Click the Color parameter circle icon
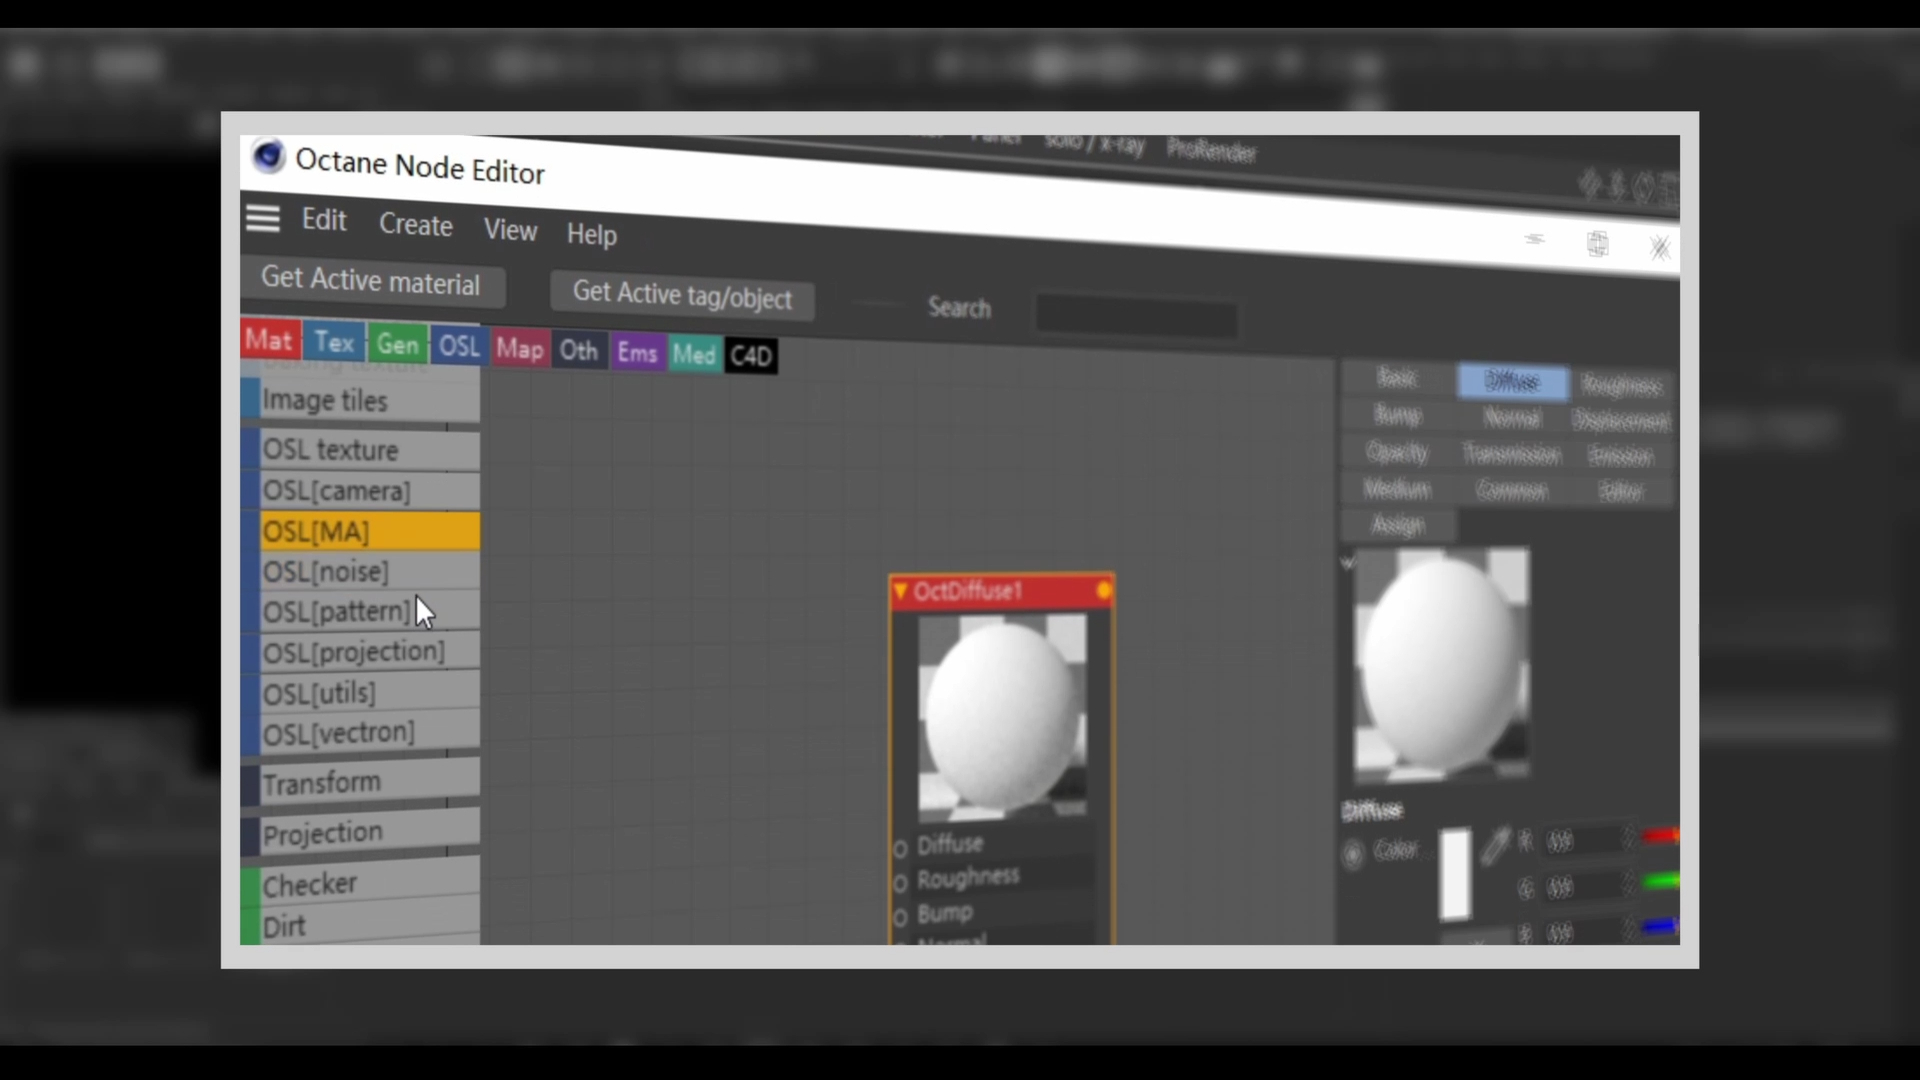This screenshot has width=1920, height=1080. coord(1352,854)
